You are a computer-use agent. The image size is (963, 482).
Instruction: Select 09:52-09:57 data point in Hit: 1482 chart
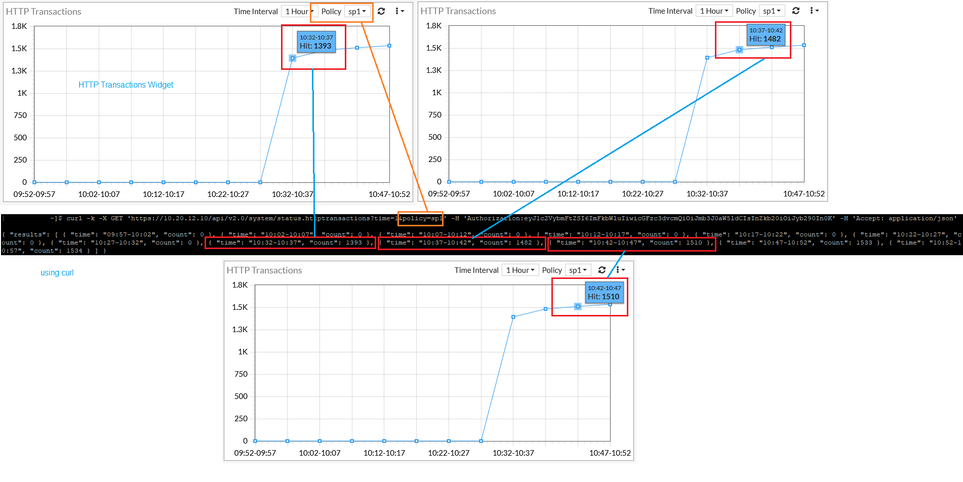click(x=449, y=182)
